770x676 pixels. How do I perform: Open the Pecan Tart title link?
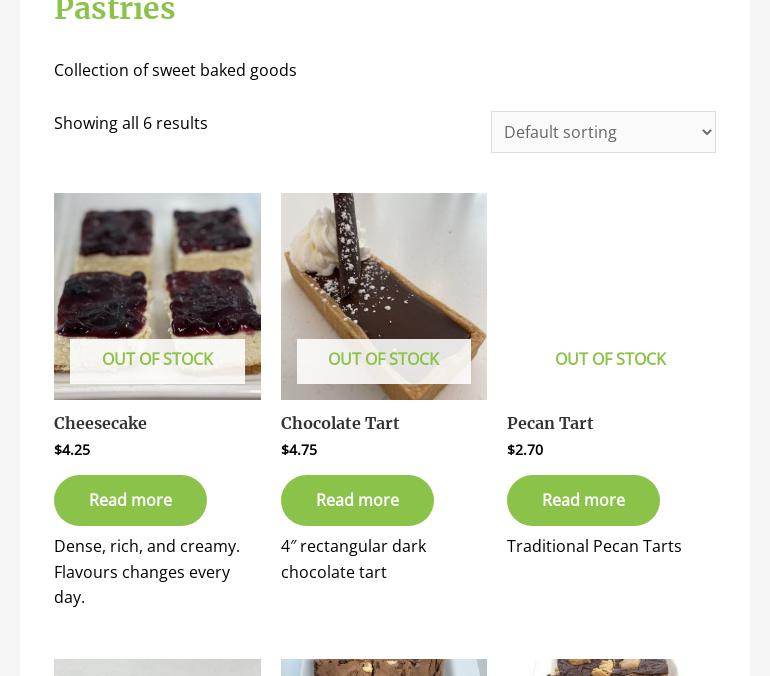pos(550,423)
